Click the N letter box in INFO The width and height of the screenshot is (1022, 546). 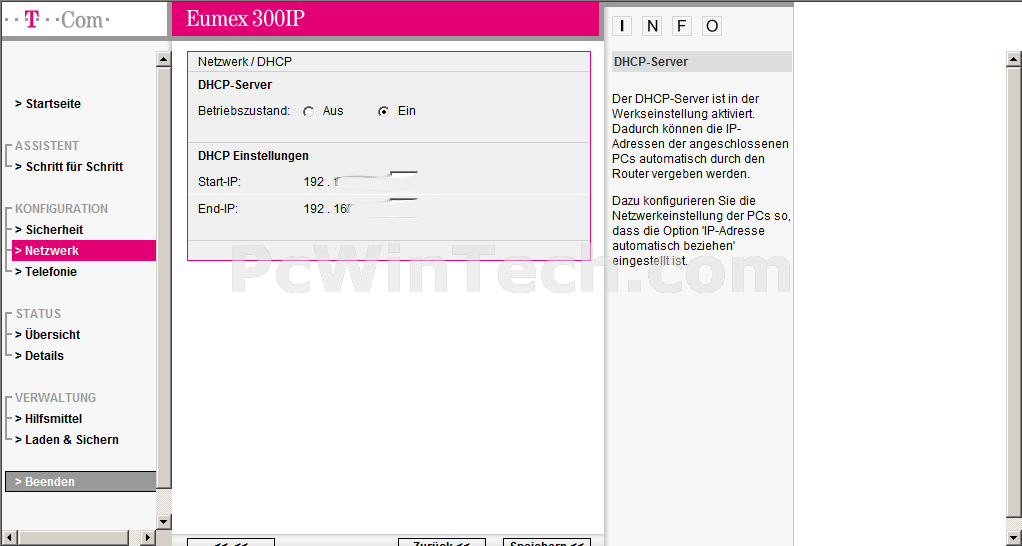pyautogui.click(x=652, y=26)
